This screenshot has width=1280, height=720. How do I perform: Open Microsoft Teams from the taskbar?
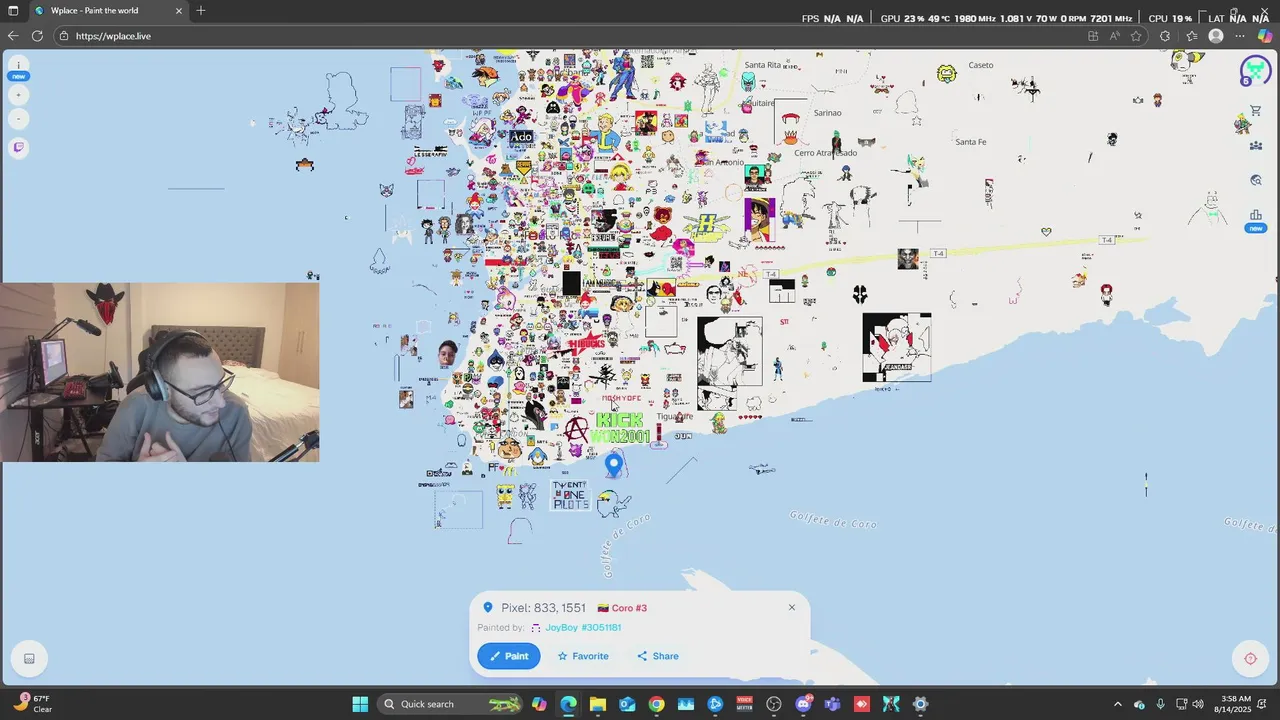pyautogui.click(x=832, y=704)
